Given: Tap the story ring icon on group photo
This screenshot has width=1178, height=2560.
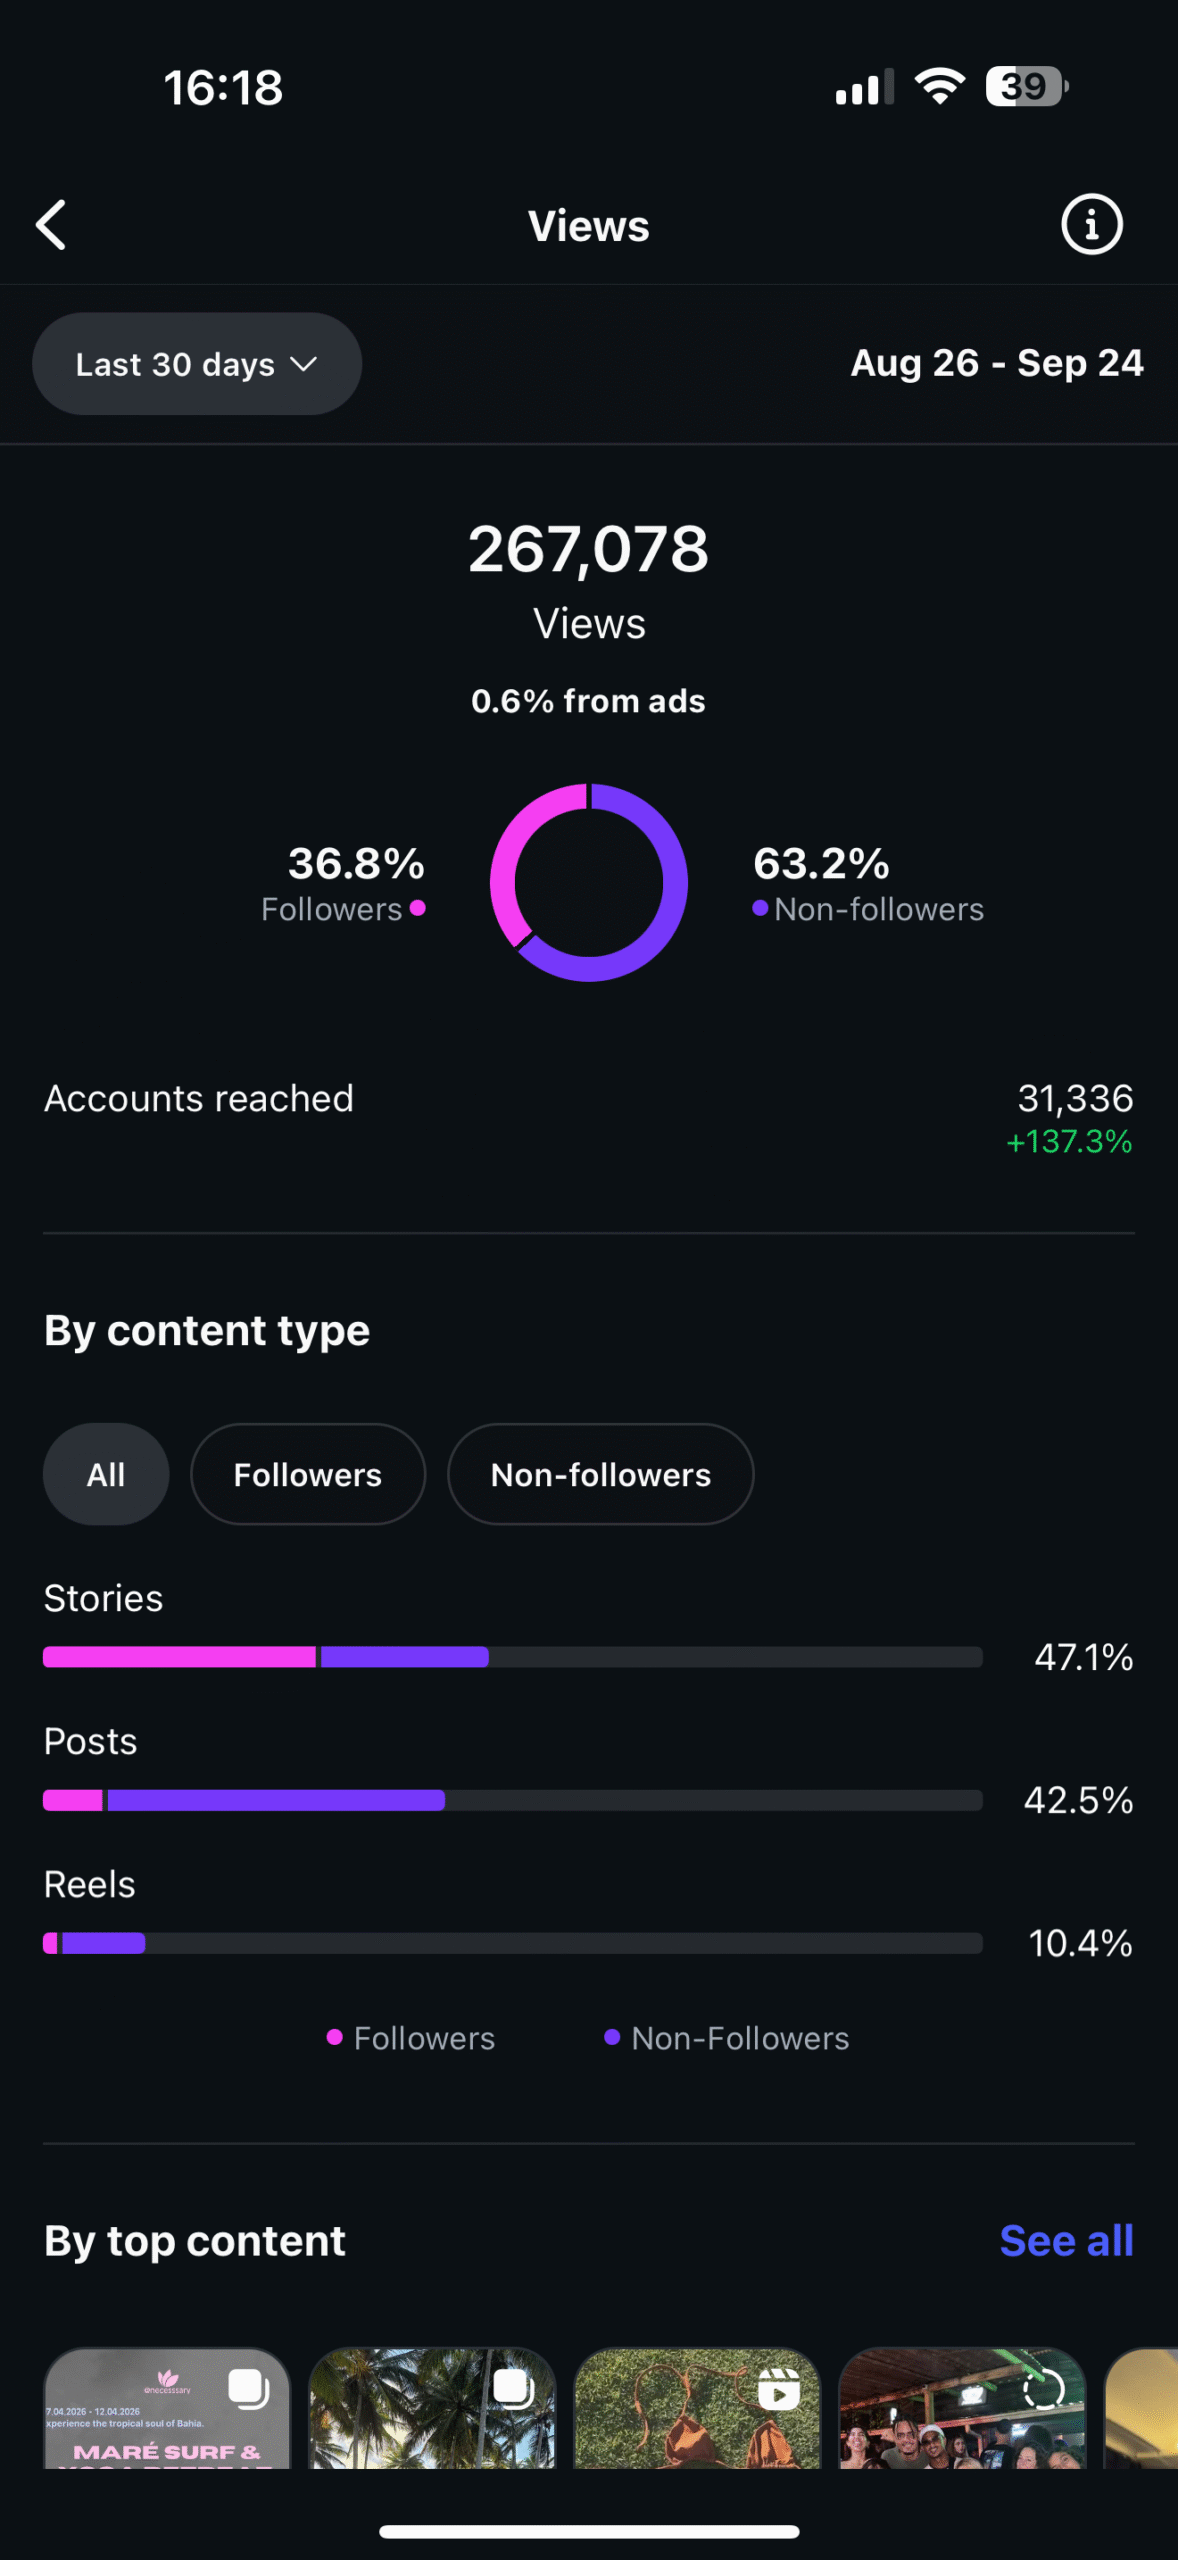Looking at the screenshot, I should (x=1043, y=2389).
